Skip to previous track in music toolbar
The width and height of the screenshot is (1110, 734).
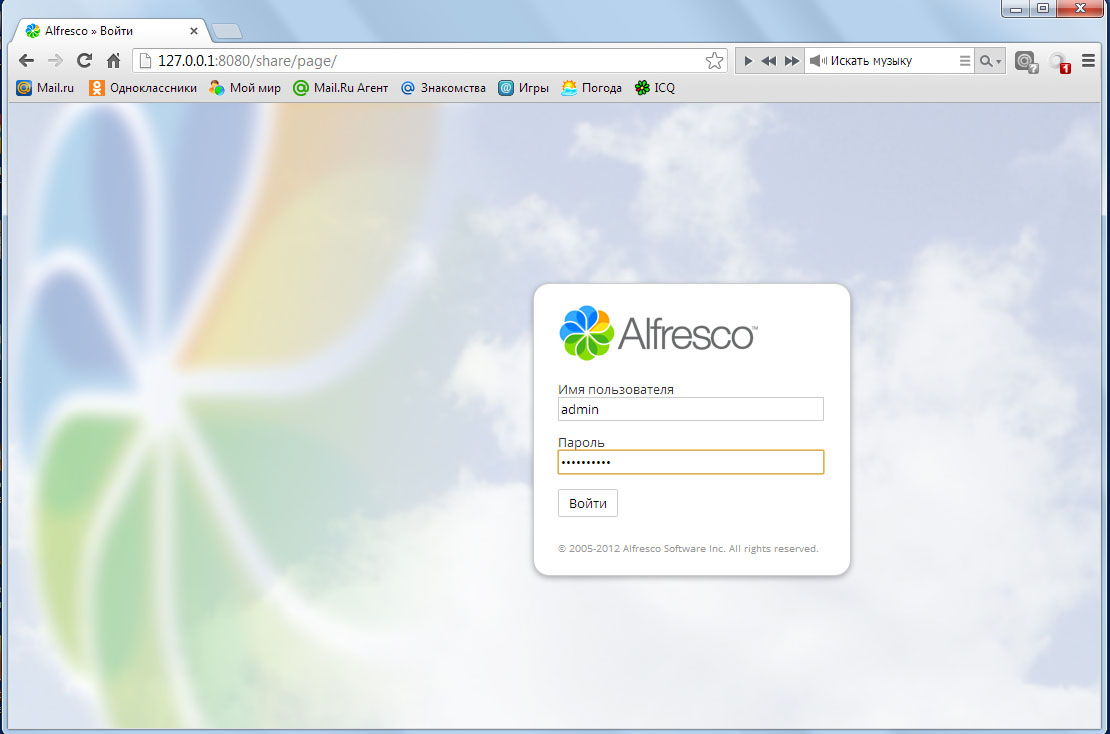769,61
